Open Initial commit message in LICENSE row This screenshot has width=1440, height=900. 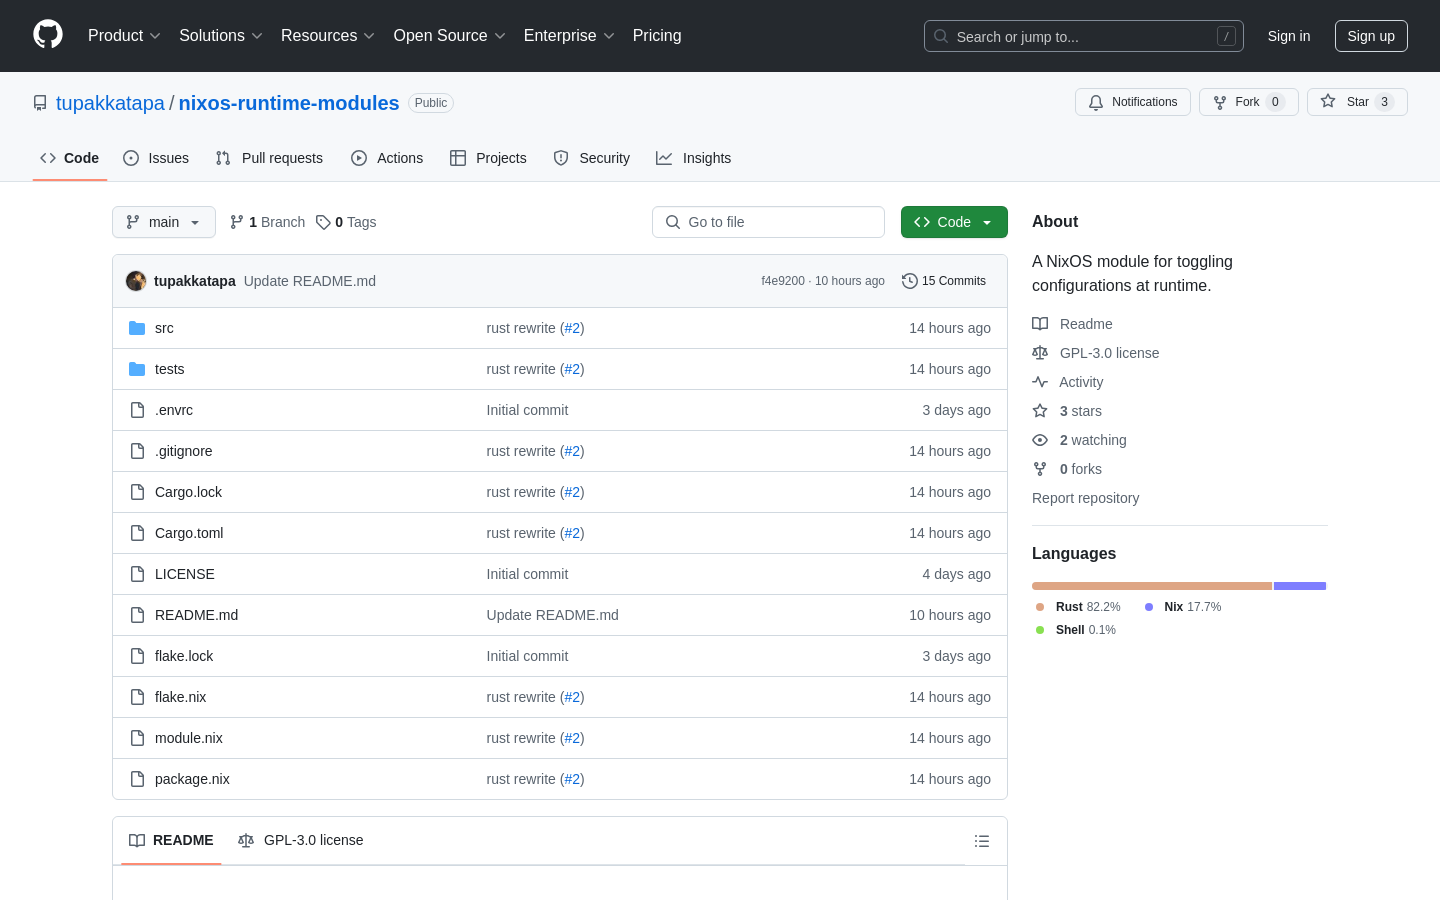coord(527,574)
